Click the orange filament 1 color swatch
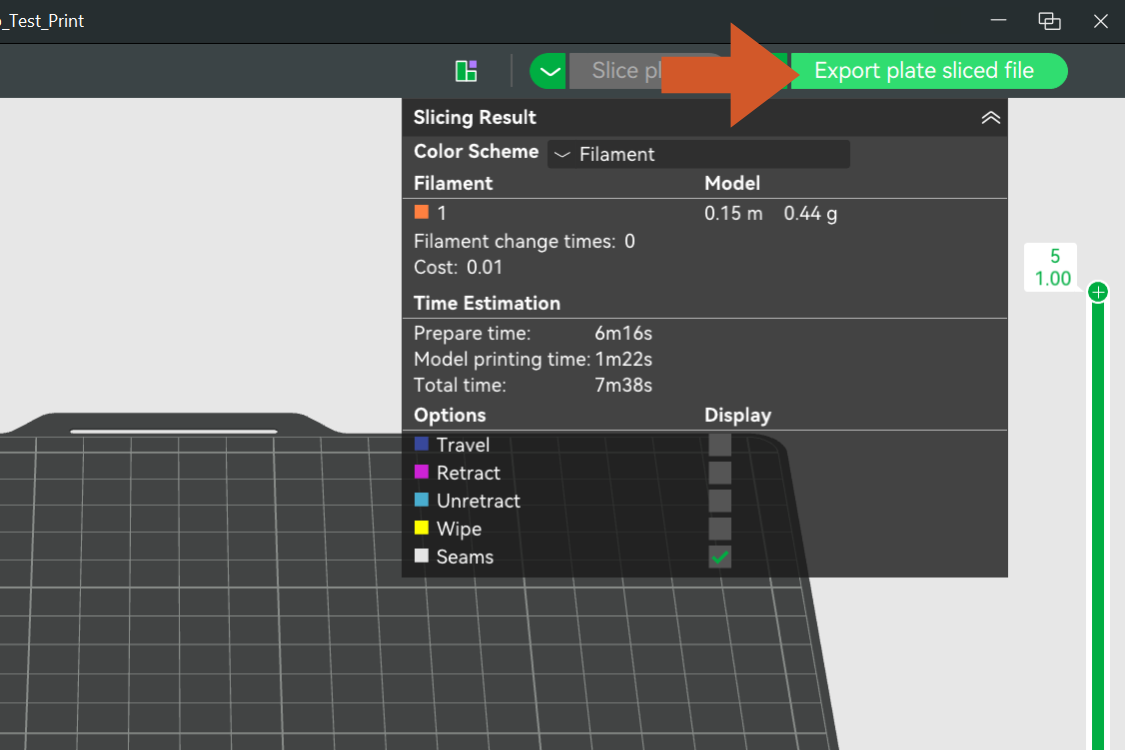 click(x=421, y=212)
